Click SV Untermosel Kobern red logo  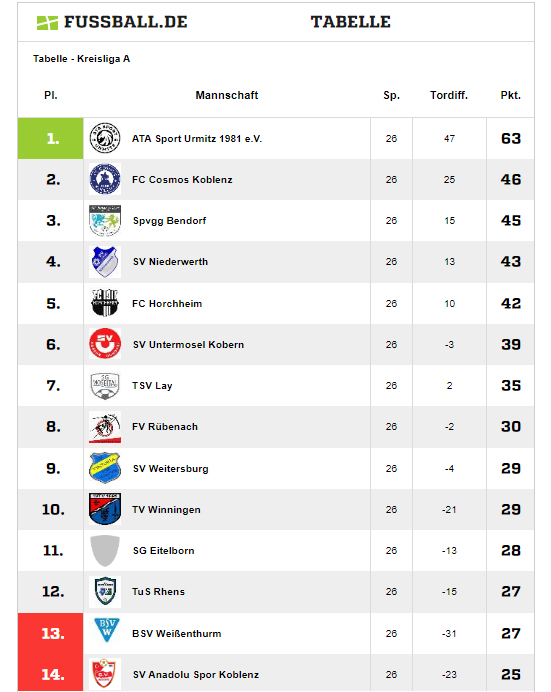coord(105,344)
